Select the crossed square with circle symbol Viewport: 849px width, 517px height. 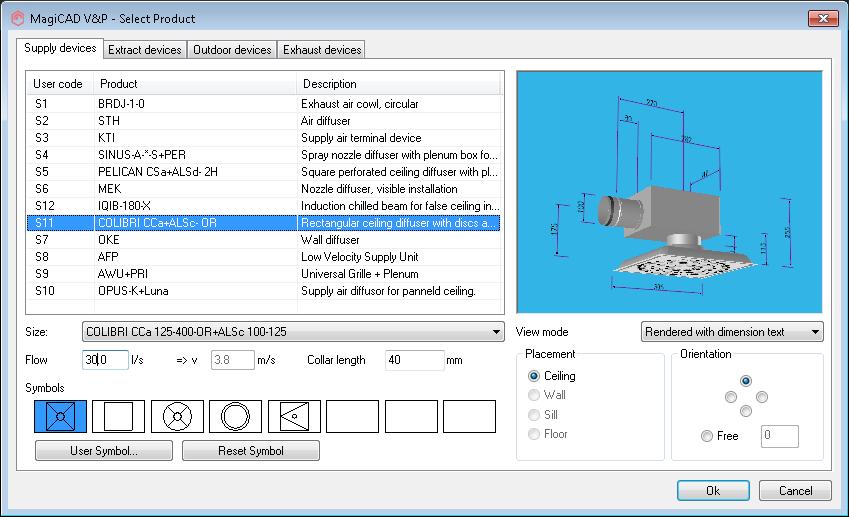click(x=60, y=416)
